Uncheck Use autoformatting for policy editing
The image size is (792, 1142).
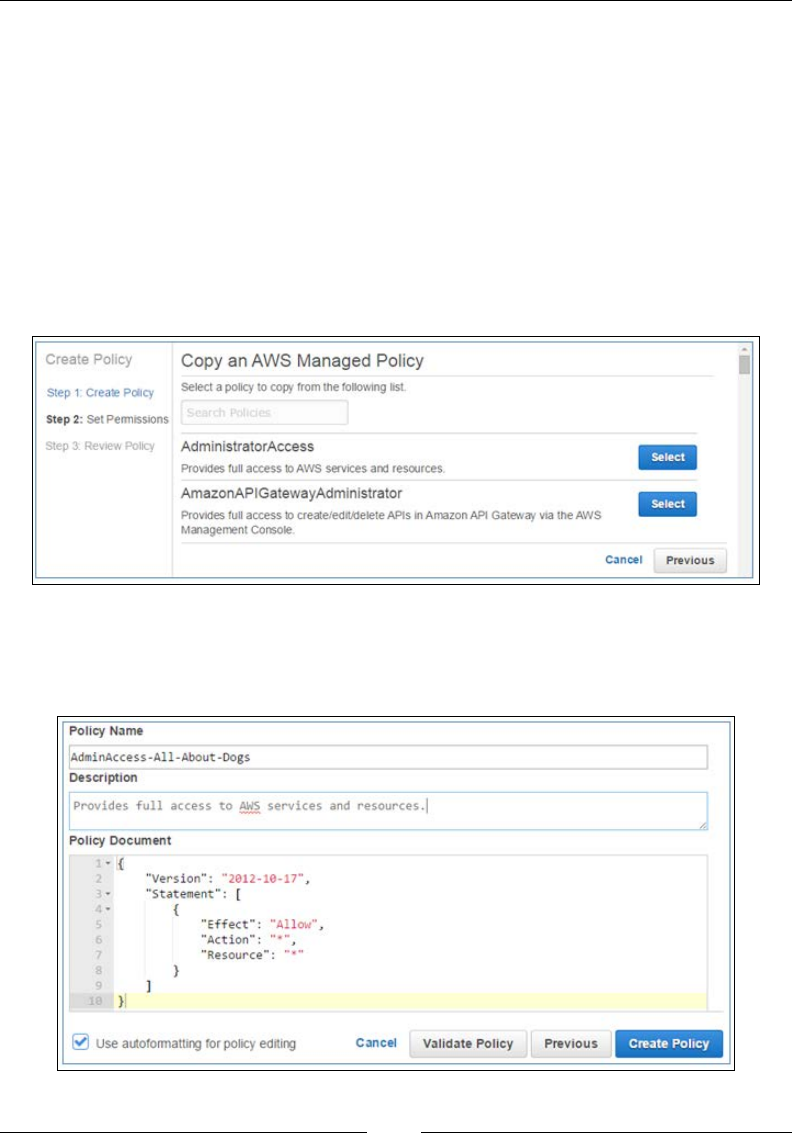point(81,1043)
